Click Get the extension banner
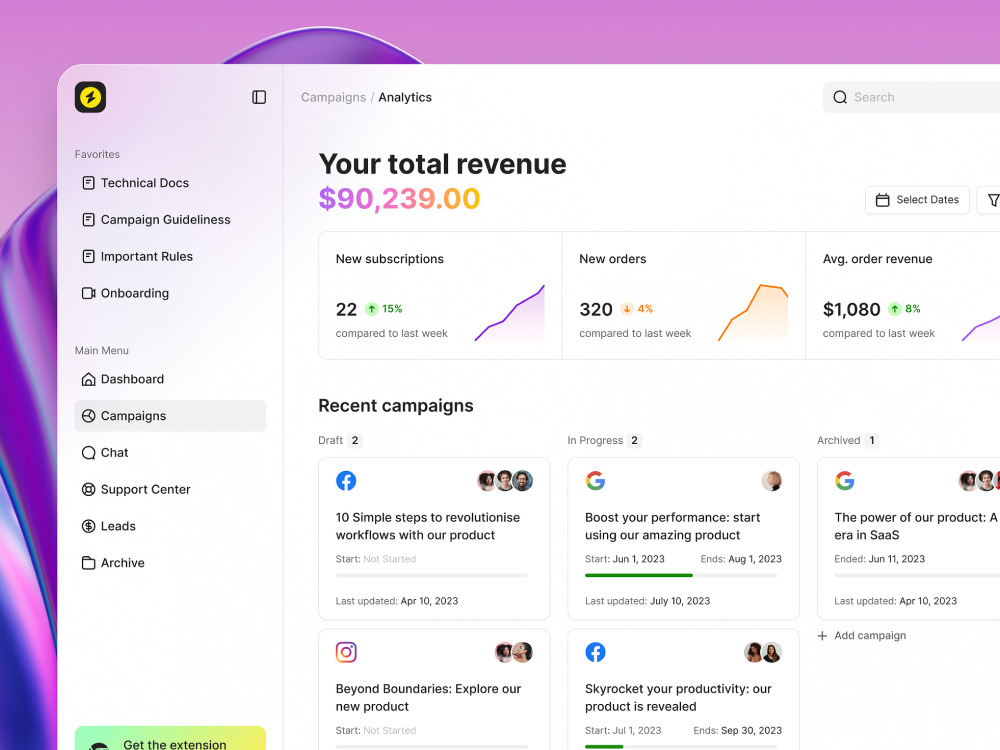The width and height of the screenshot is (1000, 750). point(170,739)
